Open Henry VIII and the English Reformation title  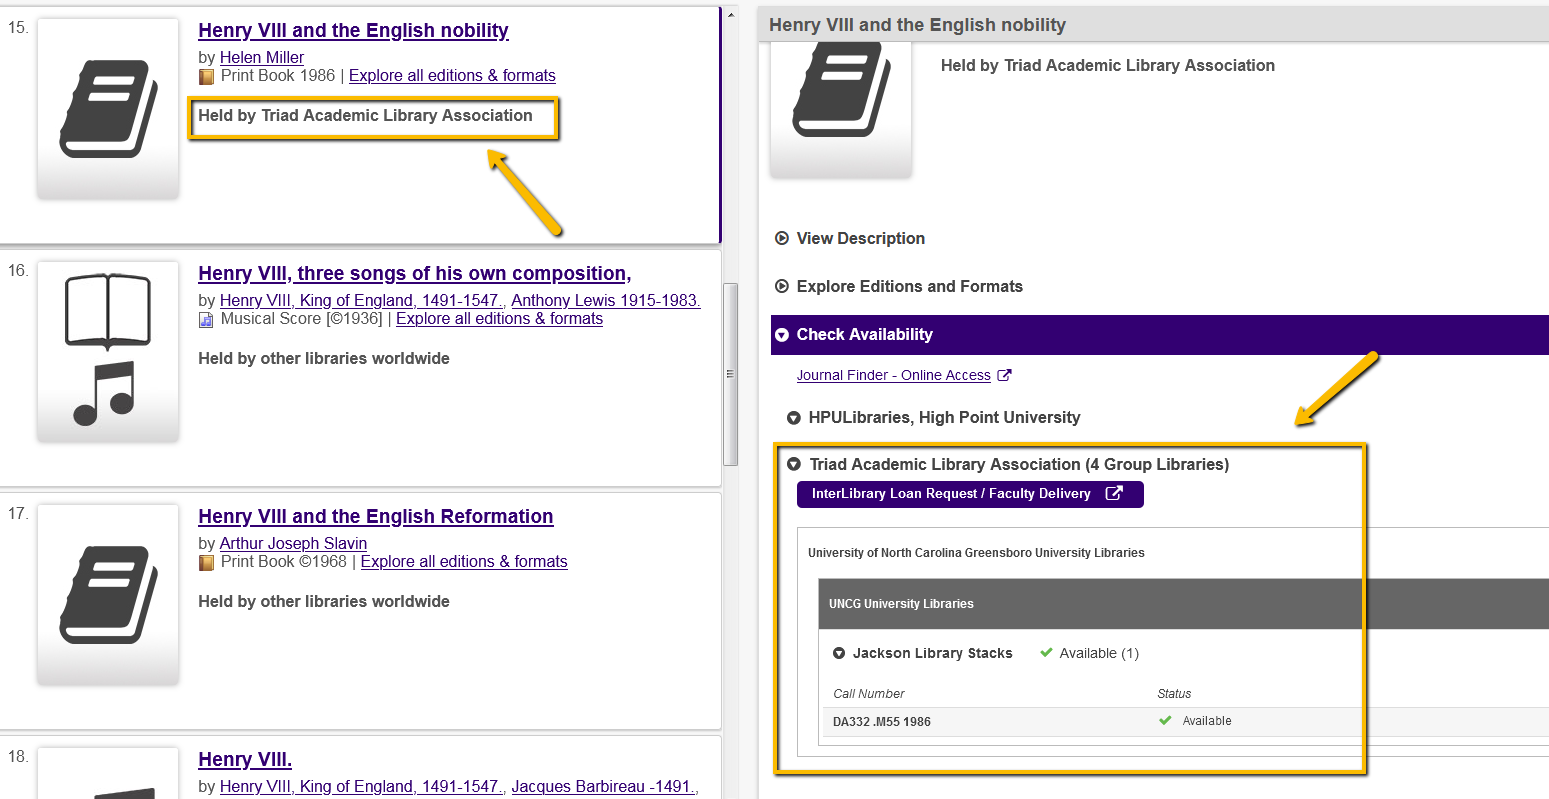(375, 517)
